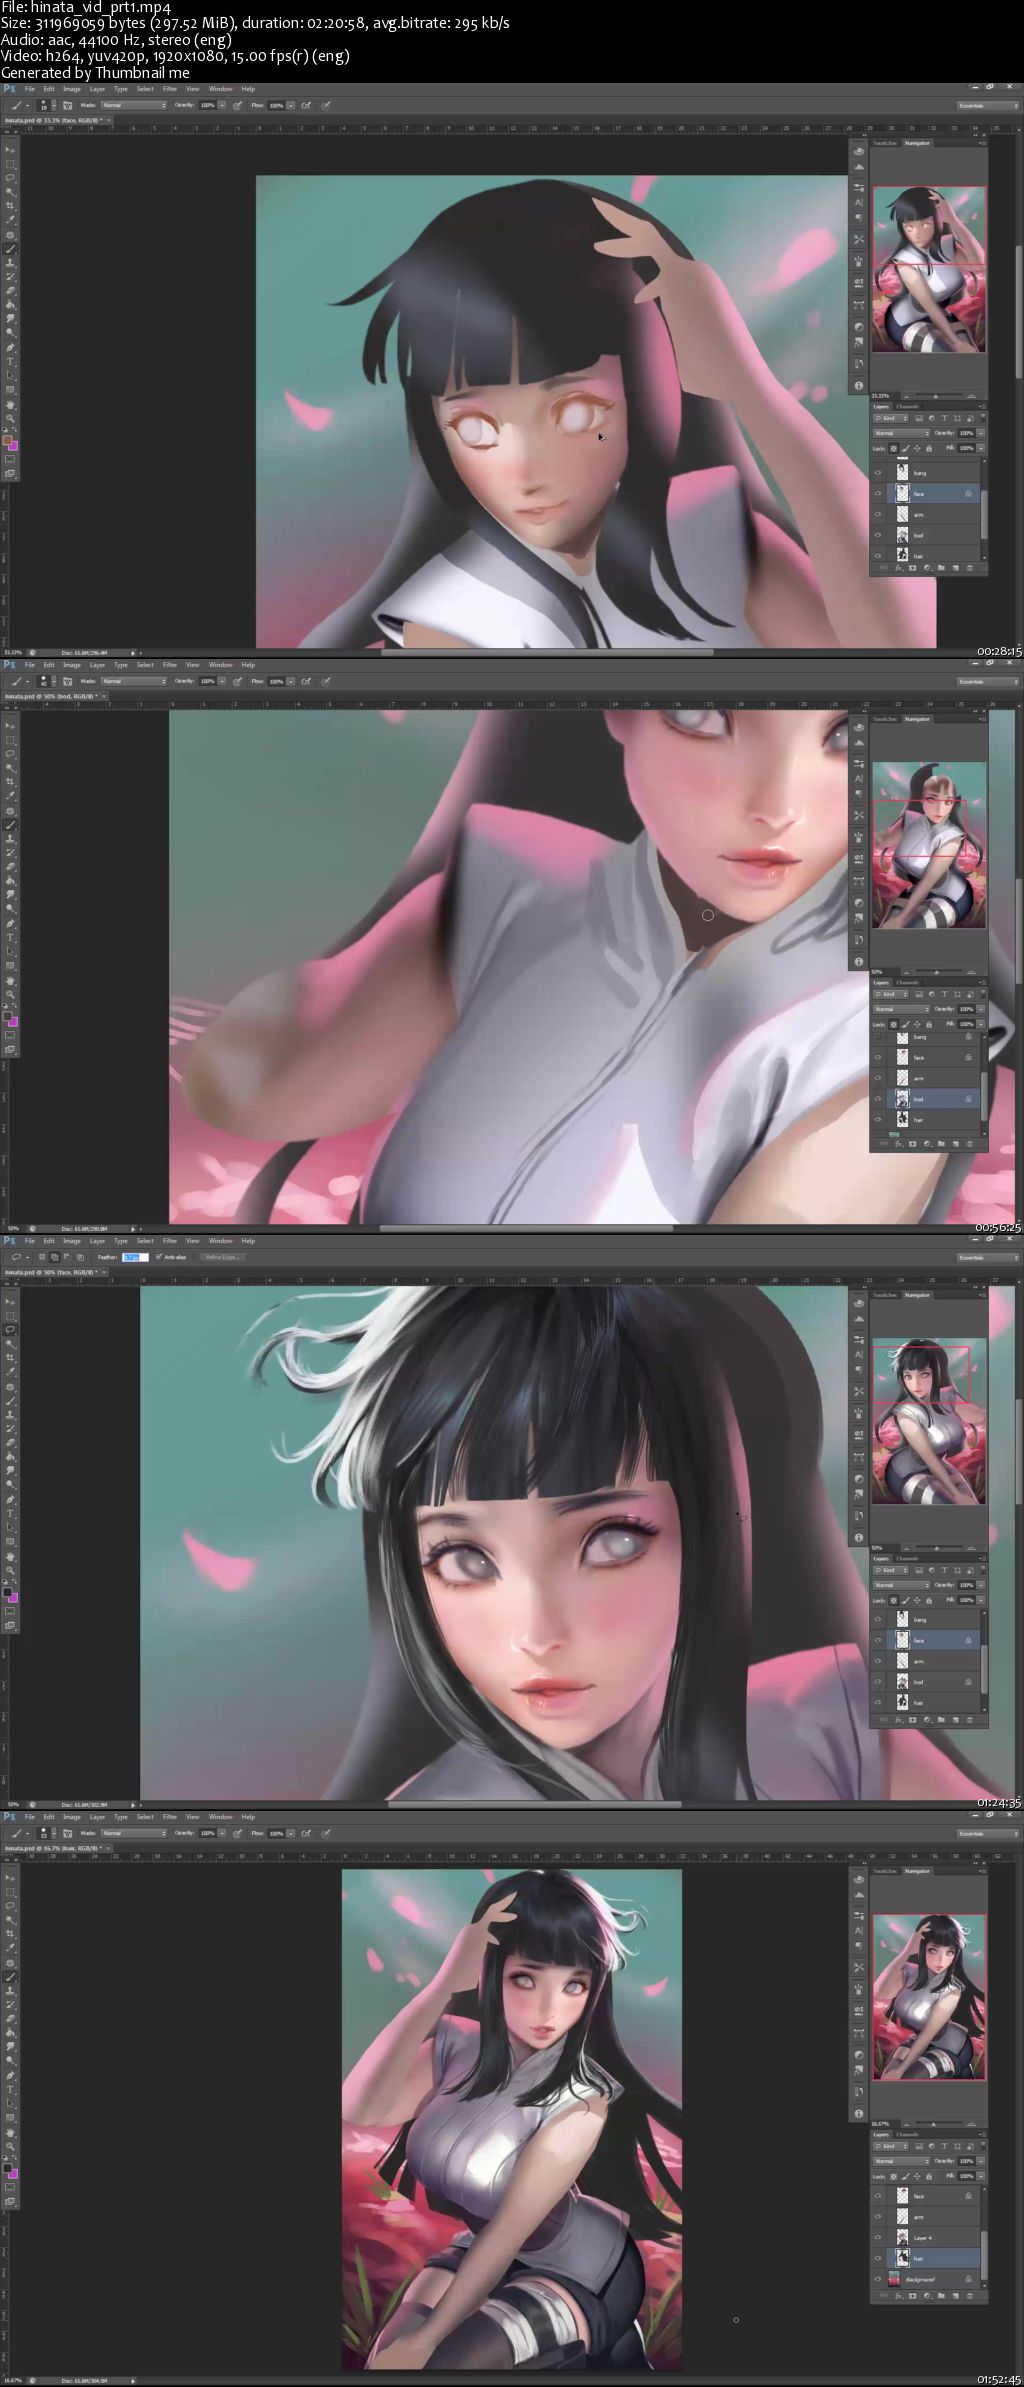In the 00:56:25 frame, show the hidden bang layer
The image size is (1024, 2387).
878,1036
